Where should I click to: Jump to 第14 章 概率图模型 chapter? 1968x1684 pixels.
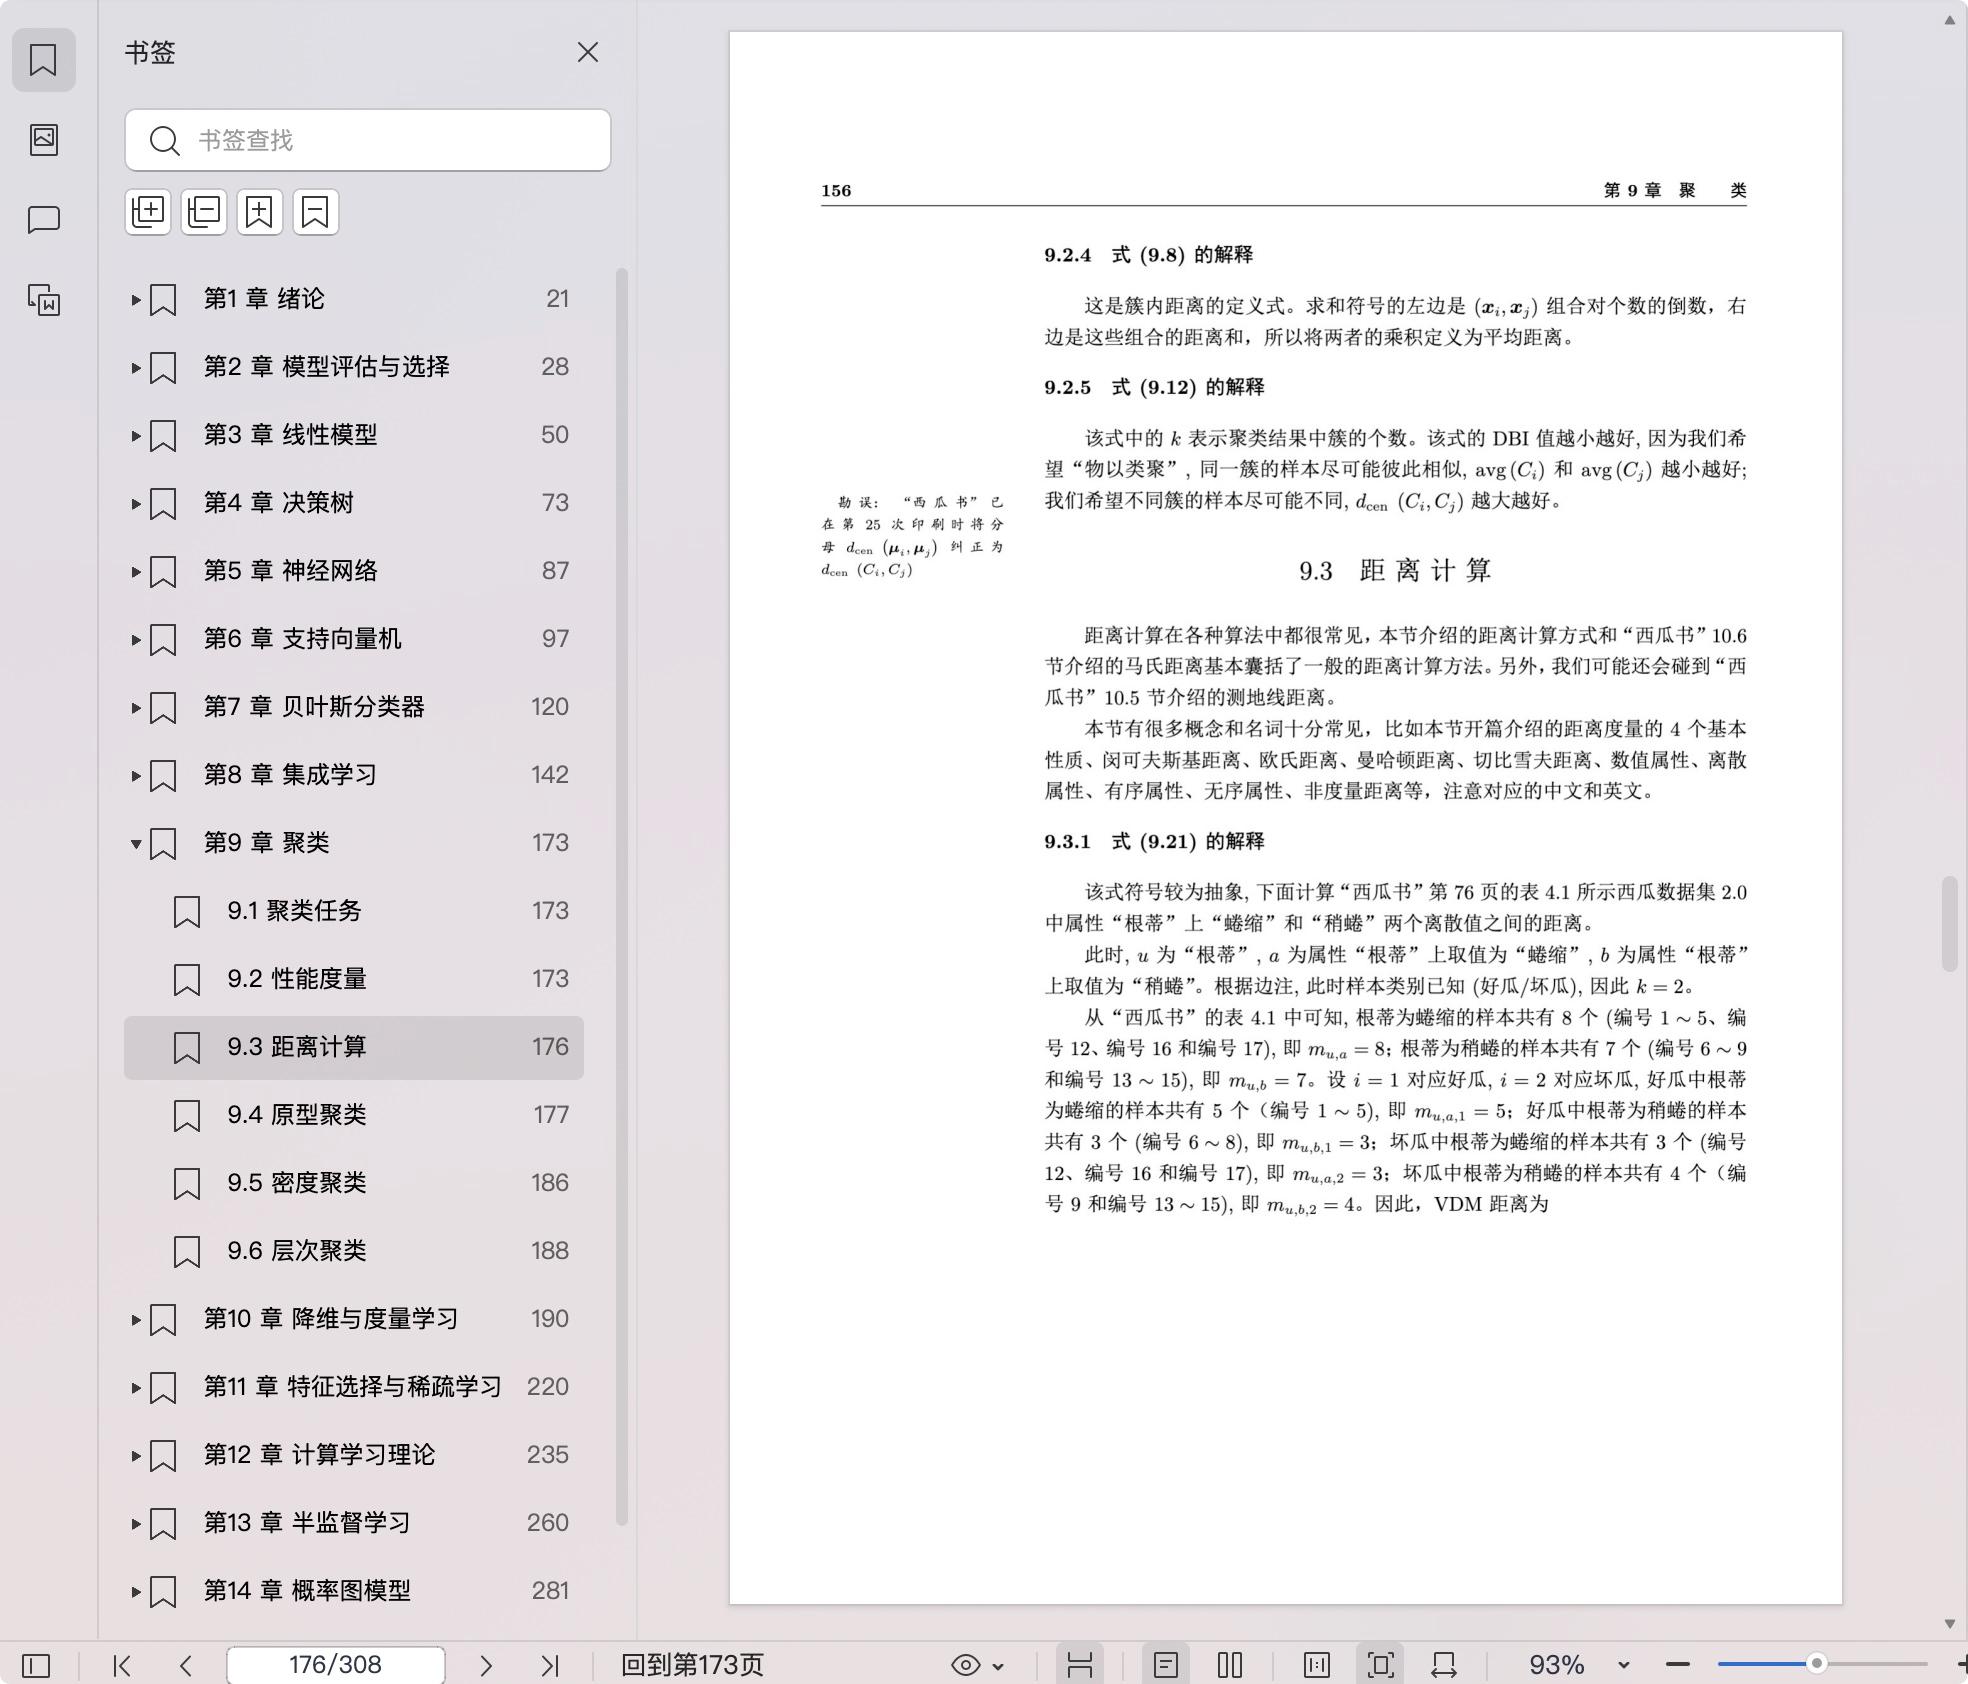[x=354, y=1591]
